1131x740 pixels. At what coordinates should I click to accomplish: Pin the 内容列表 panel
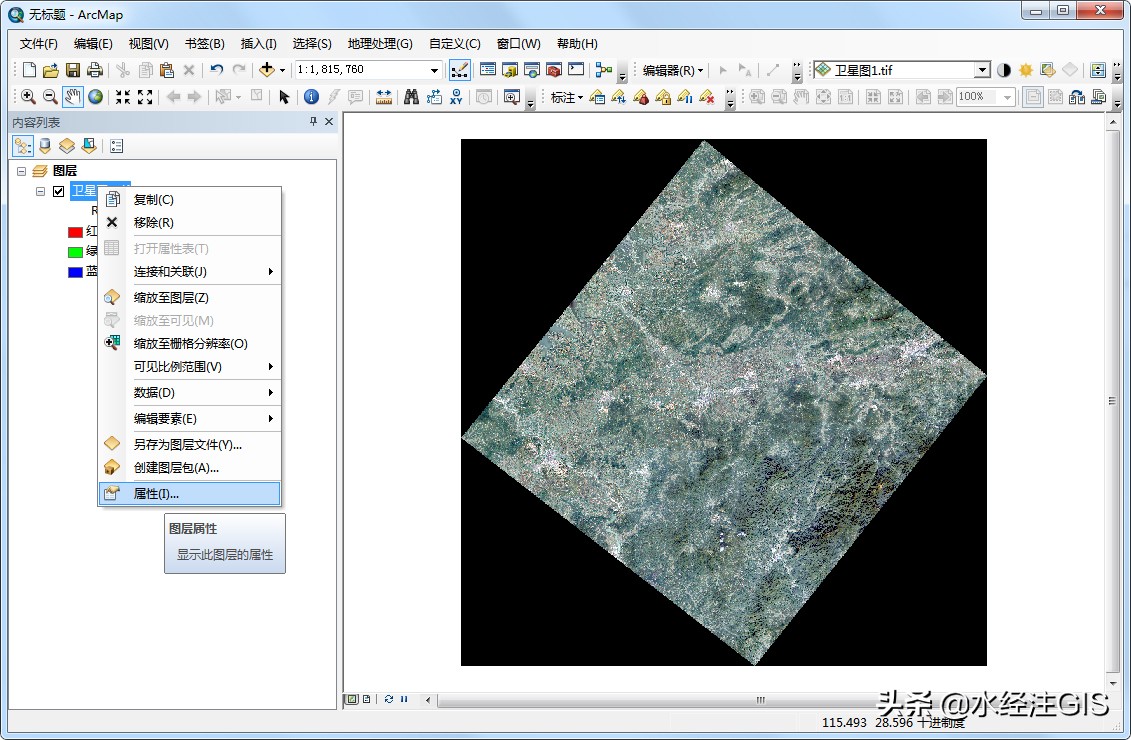click(x=313, y=121)
